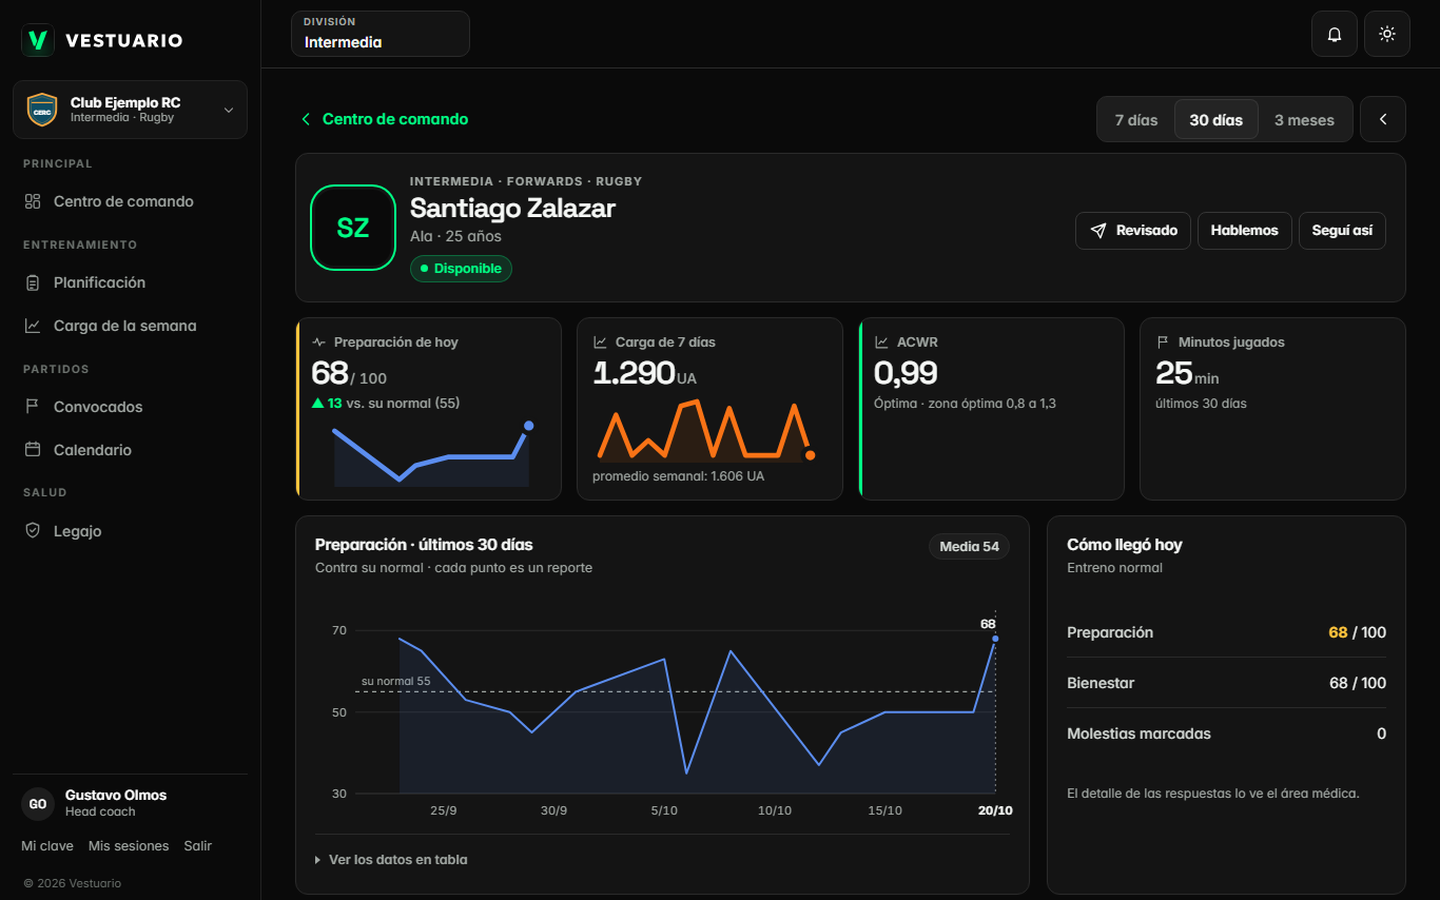Screen dimensions: 1440x900
Task: Click the ACWR chart icon
Action: pyautogui.click(x=882, y=342)
